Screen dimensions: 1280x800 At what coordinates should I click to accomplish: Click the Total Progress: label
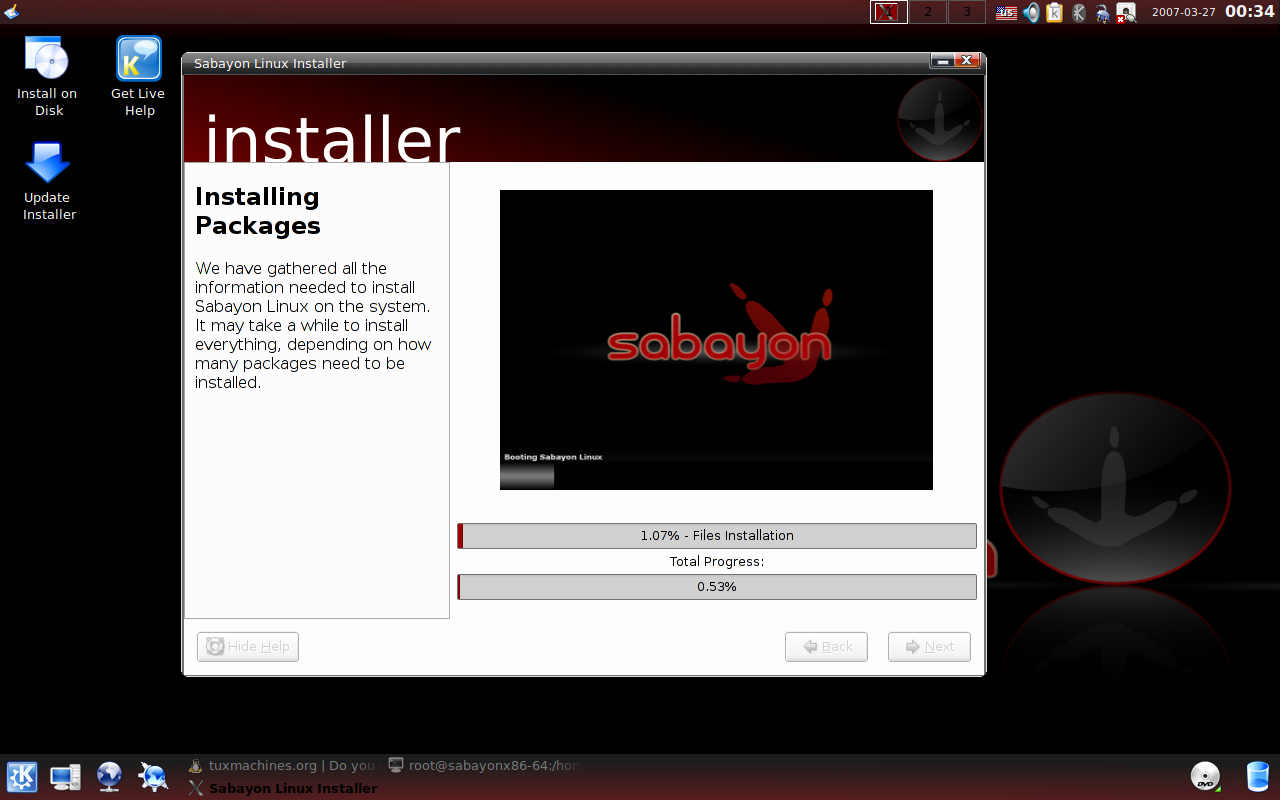717,562
